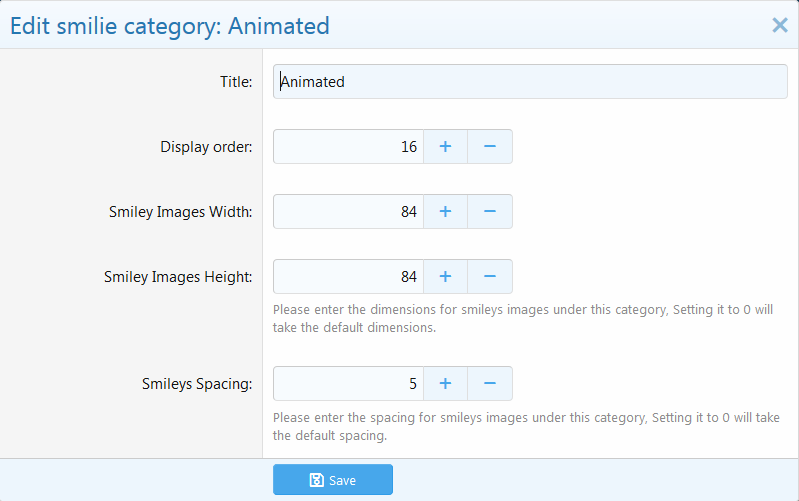Click the "Smiley Images Height:" label

[178, 277]
